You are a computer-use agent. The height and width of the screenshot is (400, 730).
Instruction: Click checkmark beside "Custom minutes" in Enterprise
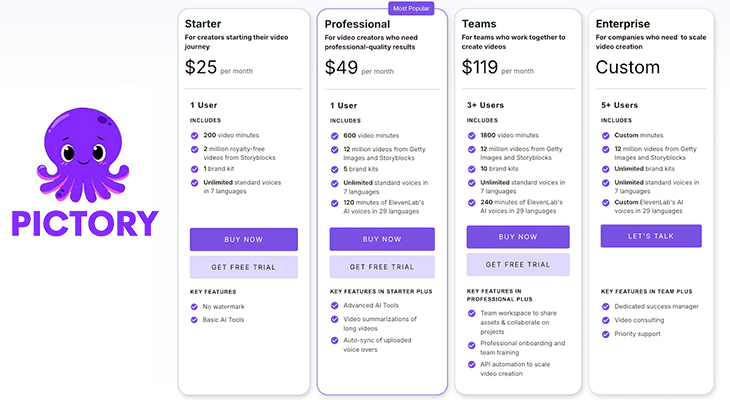[606, 135]
